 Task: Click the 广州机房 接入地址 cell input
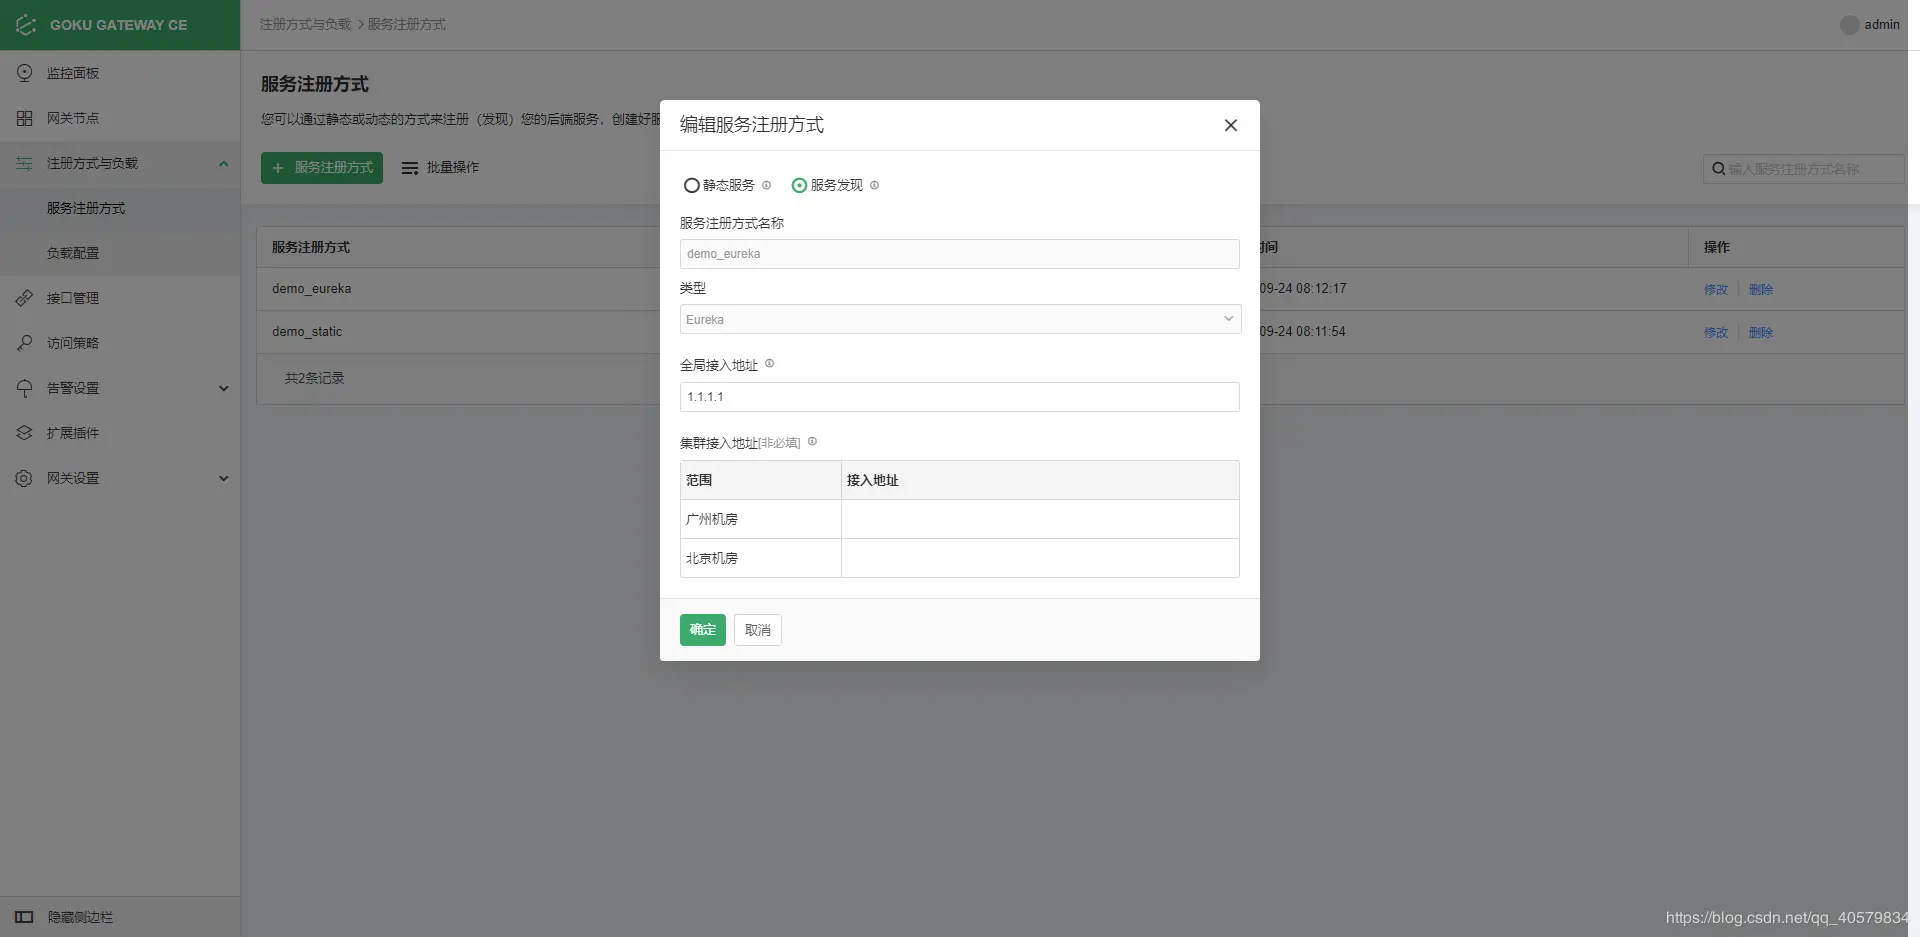point(1040,519)
